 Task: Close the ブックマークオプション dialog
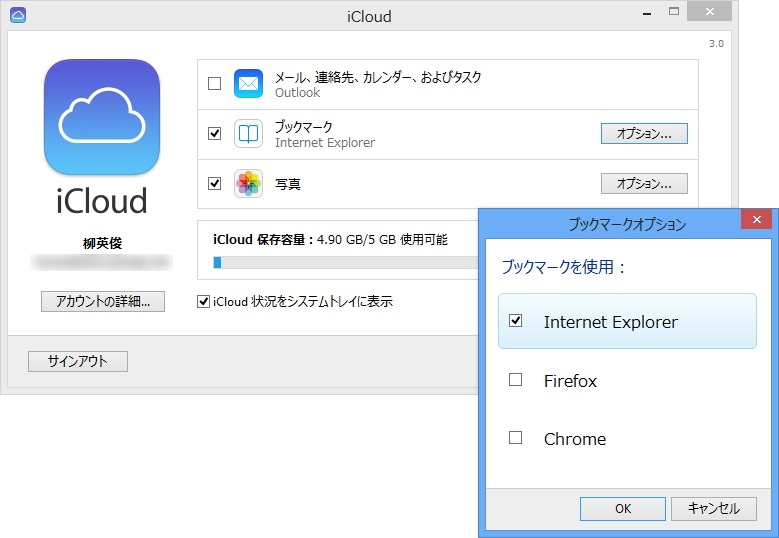coord(756,220)
